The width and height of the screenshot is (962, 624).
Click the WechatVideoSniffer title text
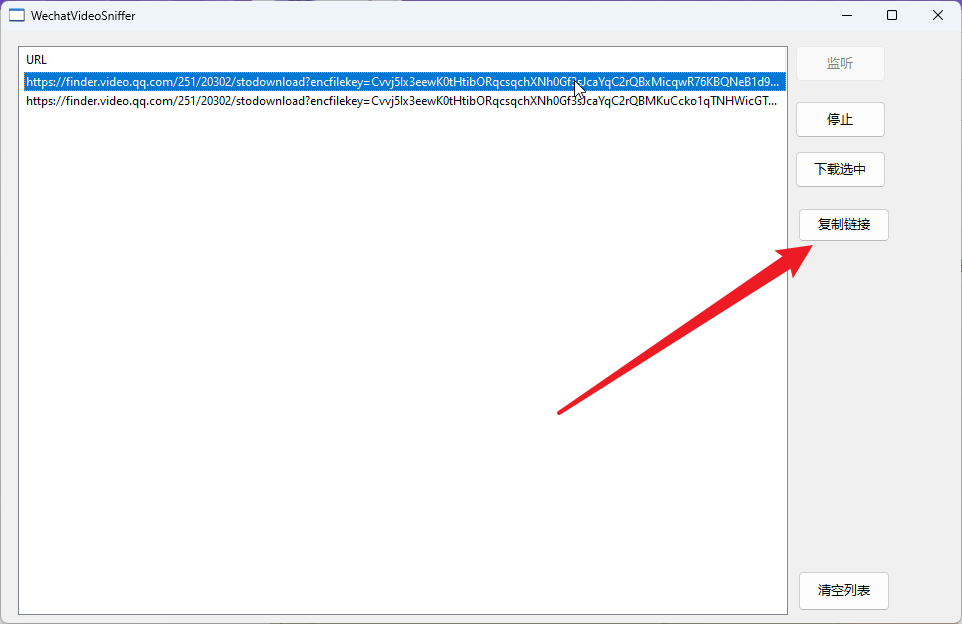click(x=83, y=15)
